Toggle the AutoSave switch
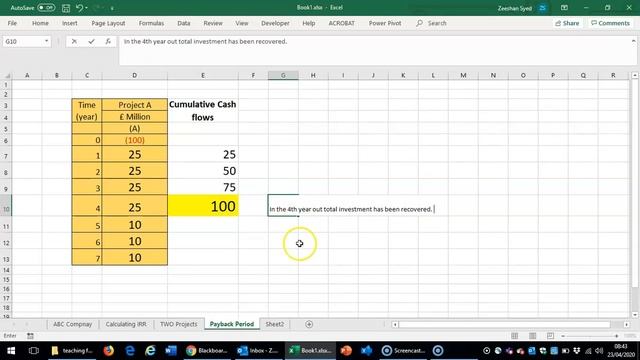This screenshot has width=640, height=360. coord(46,8)
